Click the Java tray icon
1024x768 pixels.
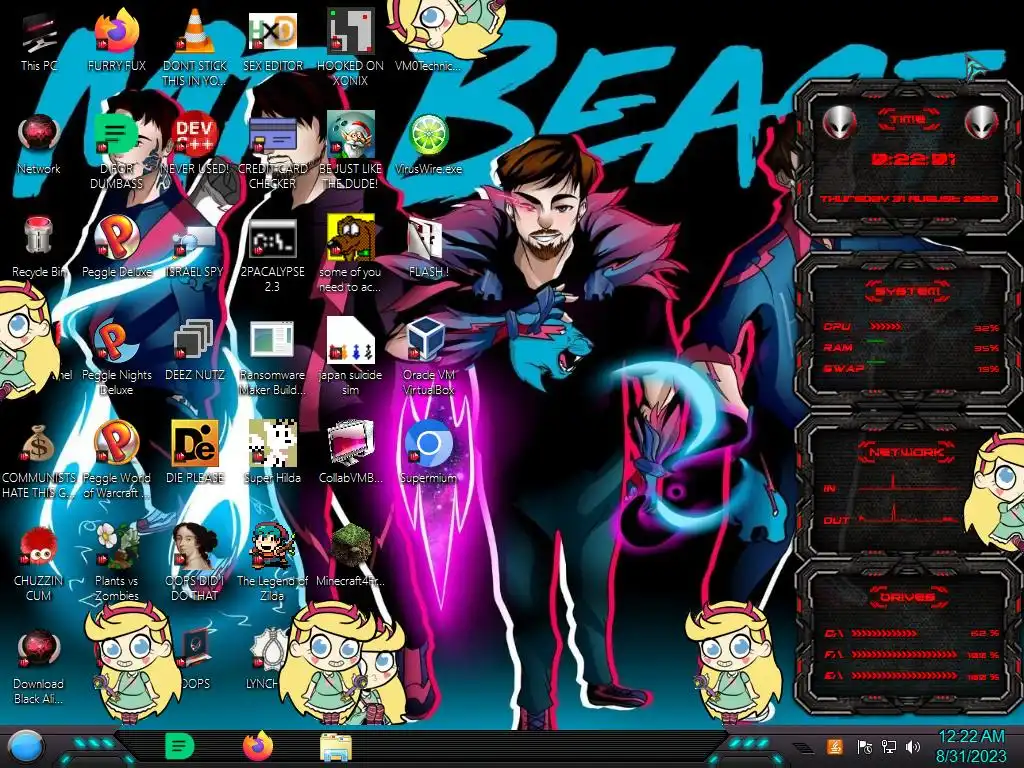click(835, 746)
